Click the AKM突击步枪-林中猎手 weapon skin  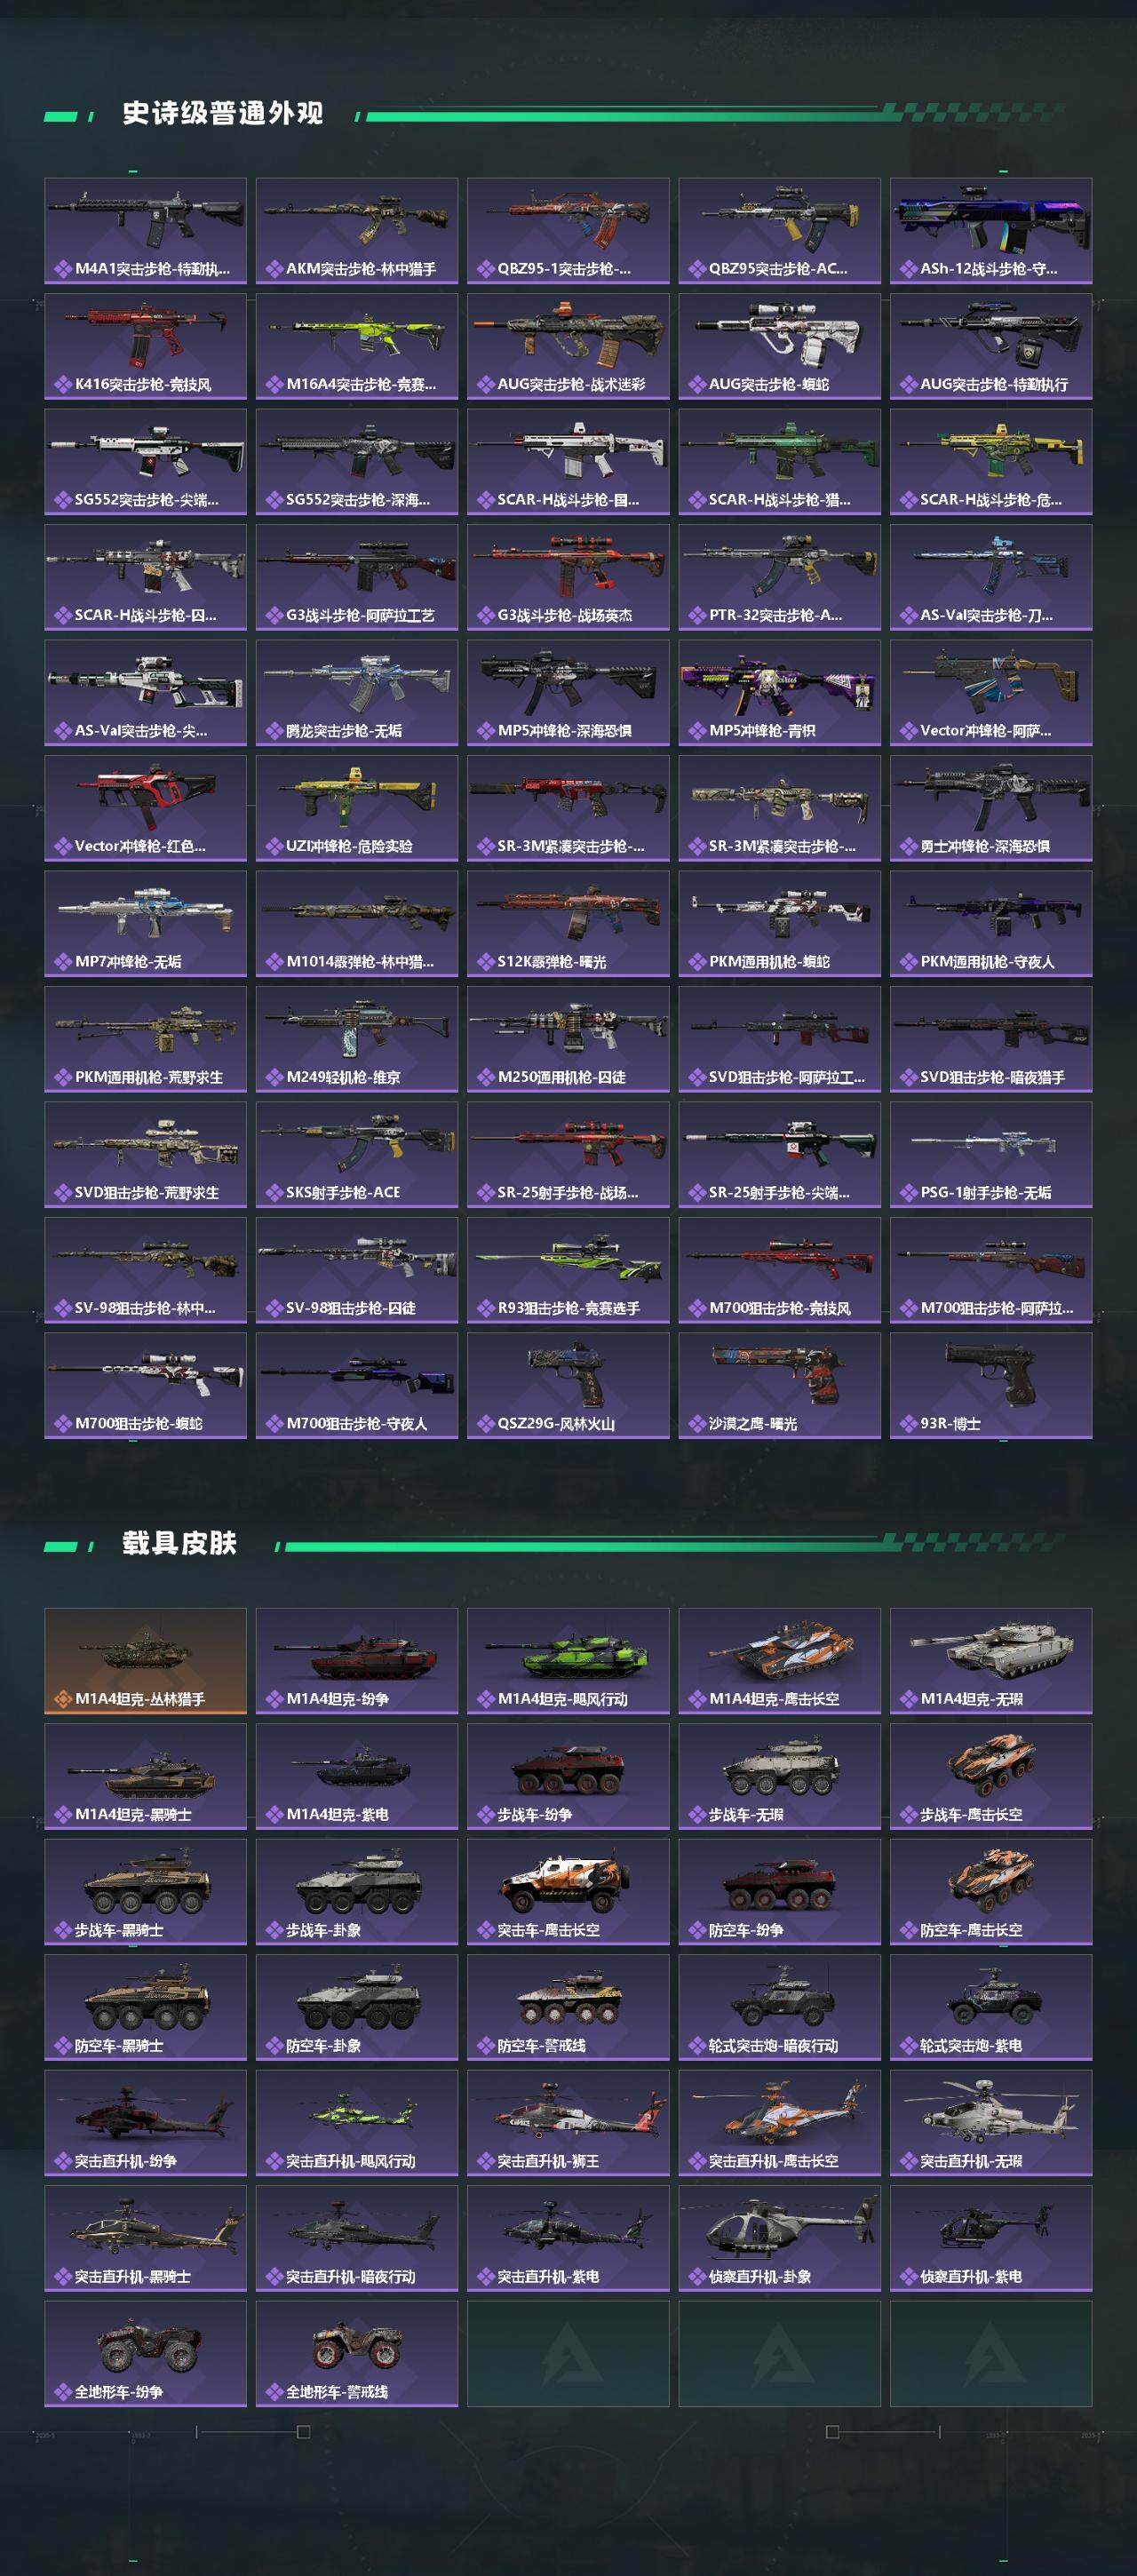click(357, 231)
